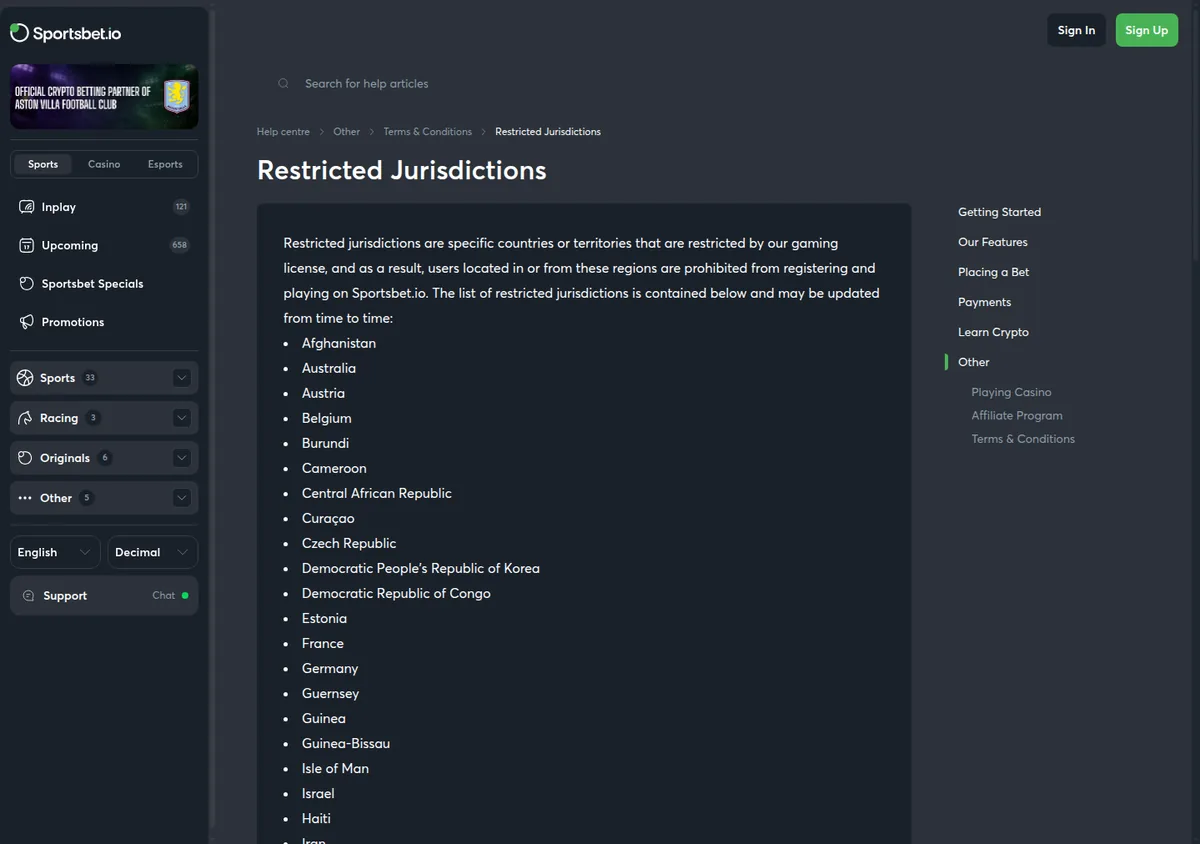Viewport: 1200px width, 844px height.
Task: Go to Help centre breadcrumb
Action: point(283,132)
